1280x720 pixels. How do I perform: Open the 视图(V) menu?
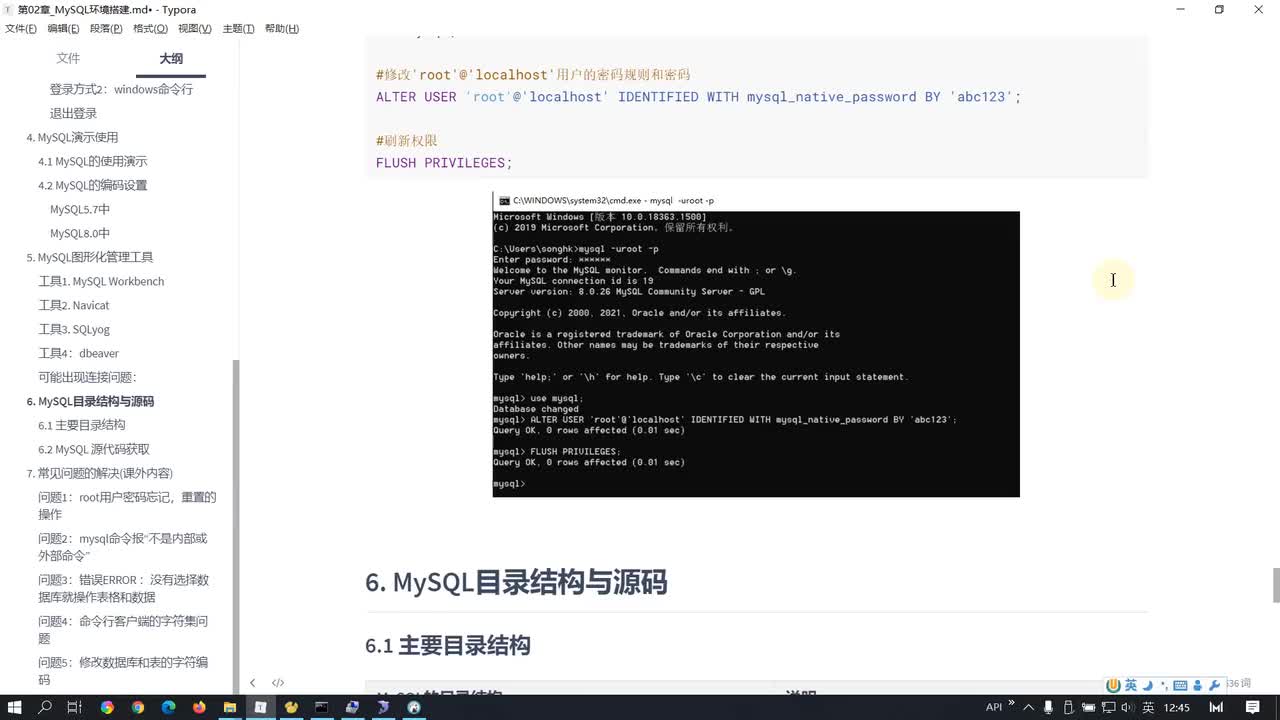[194, 28]
